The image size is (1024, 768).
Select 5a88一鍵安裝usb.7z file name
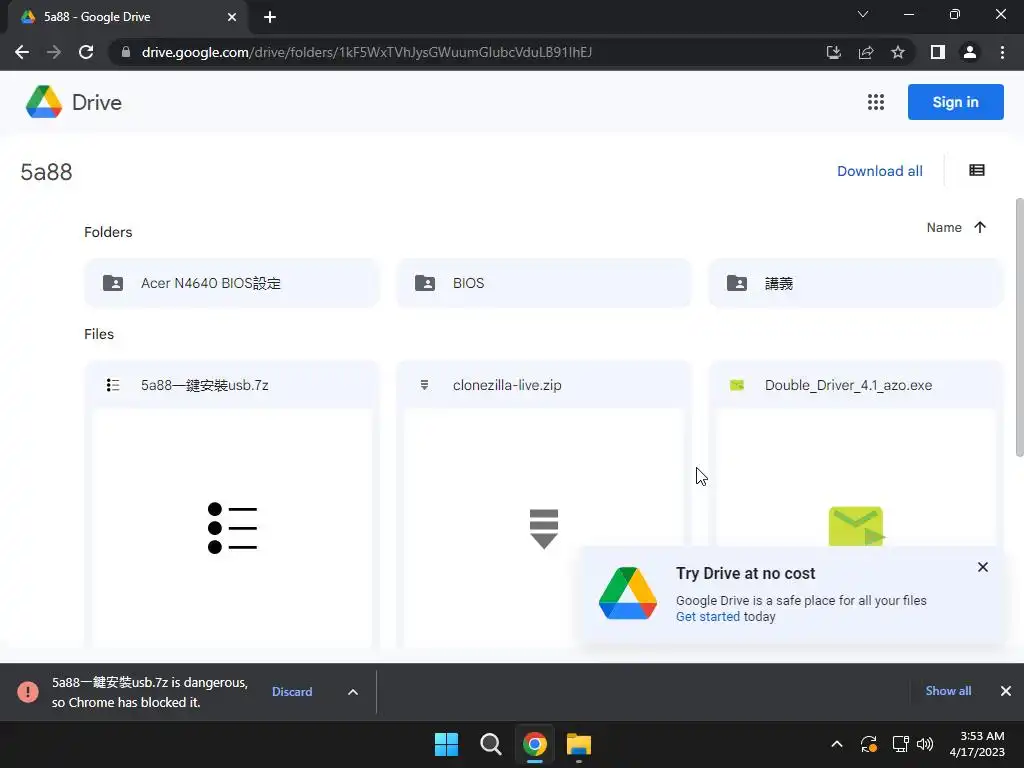[x=204, y=385]
